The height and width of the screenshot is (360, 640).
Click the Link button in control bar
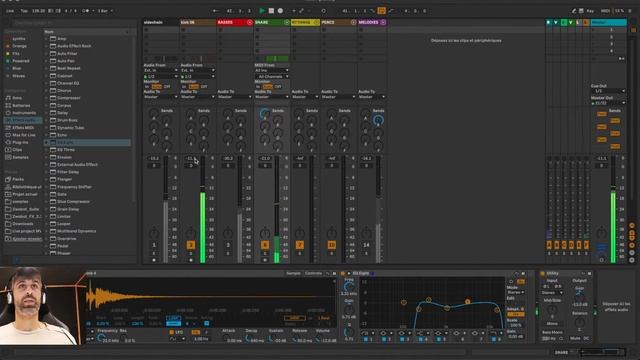10,11
